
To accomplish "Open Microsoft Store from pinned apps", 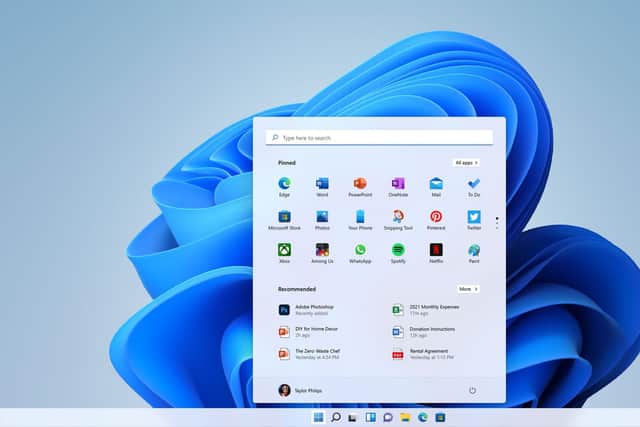I will pos(284,220).
